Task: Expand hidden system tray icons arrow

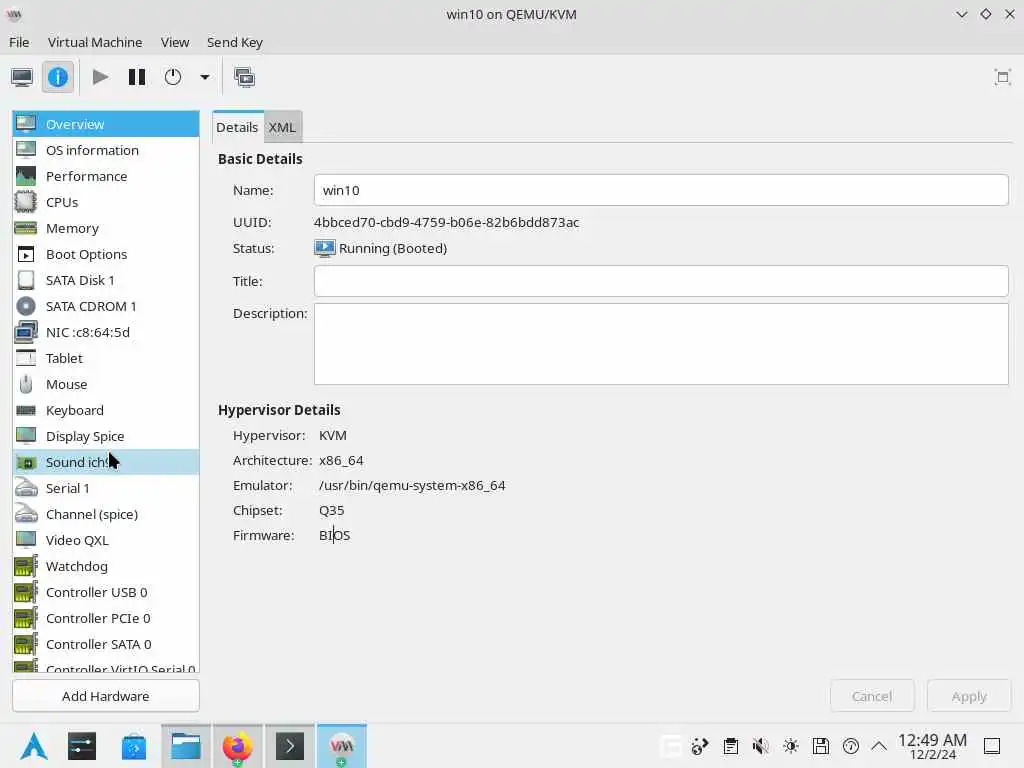Action: pos(879,746)
